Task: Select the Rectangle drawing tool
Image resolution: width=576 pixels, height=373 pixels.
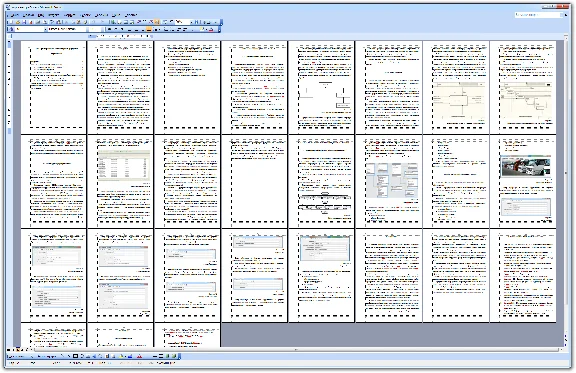Action: [76, 356]
